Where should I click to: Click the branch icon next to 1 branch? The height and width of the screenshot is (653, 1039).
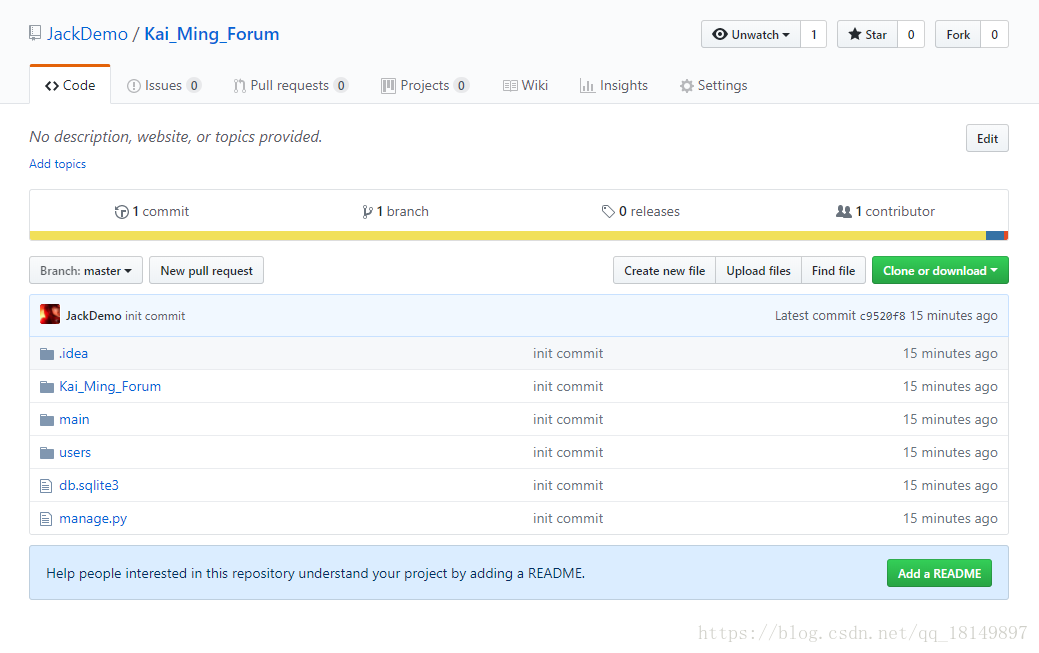(x=367, y=212)
